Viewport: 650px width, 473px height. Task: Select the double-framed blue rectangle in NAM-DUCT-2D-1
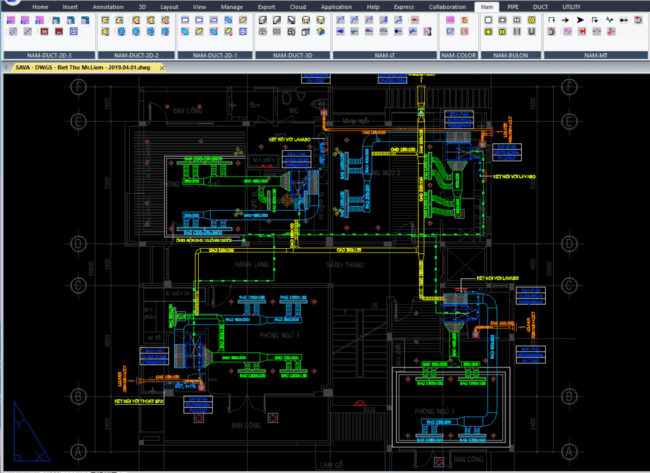pyautogui.click(x=243, y=32)
